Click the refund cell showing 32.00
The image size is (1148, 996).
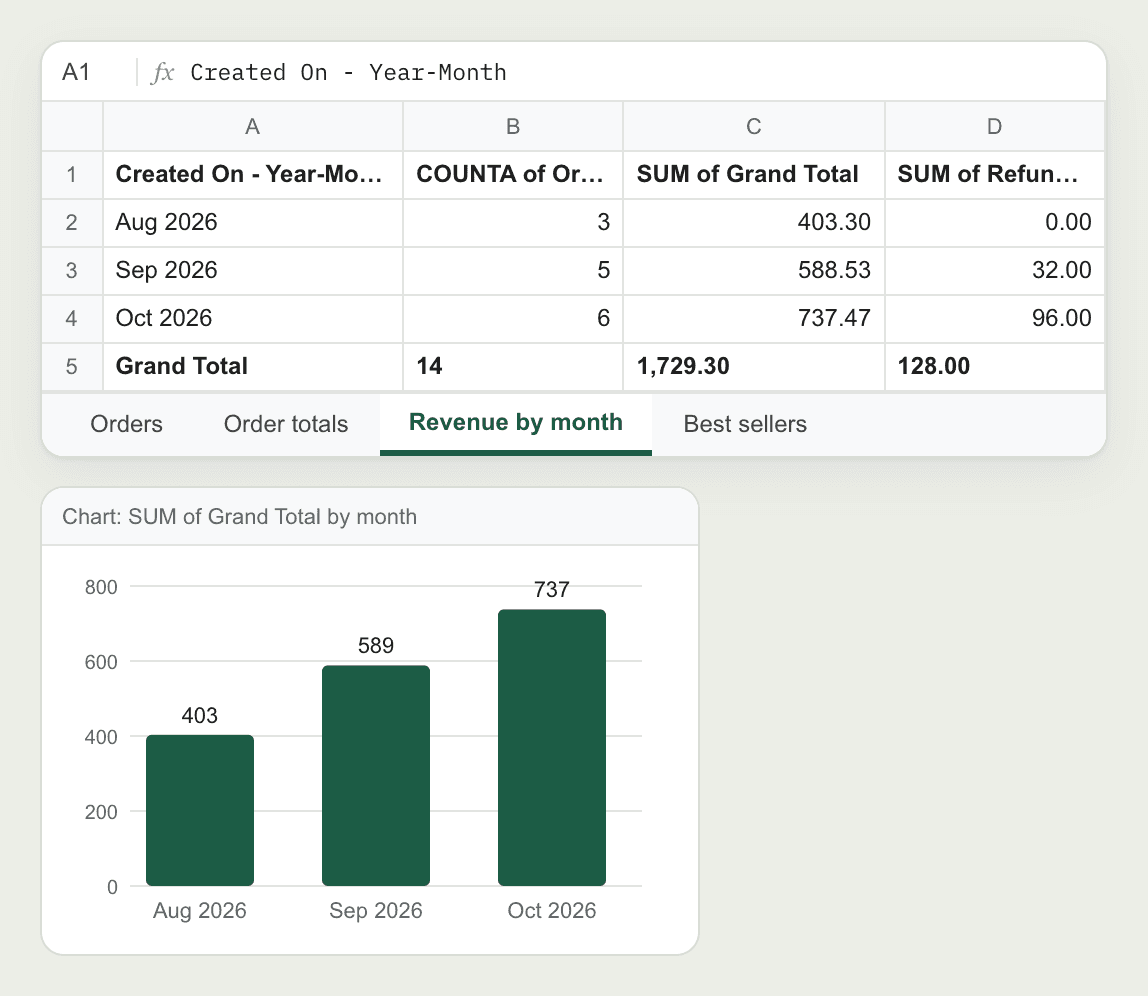tap(994, 270)
